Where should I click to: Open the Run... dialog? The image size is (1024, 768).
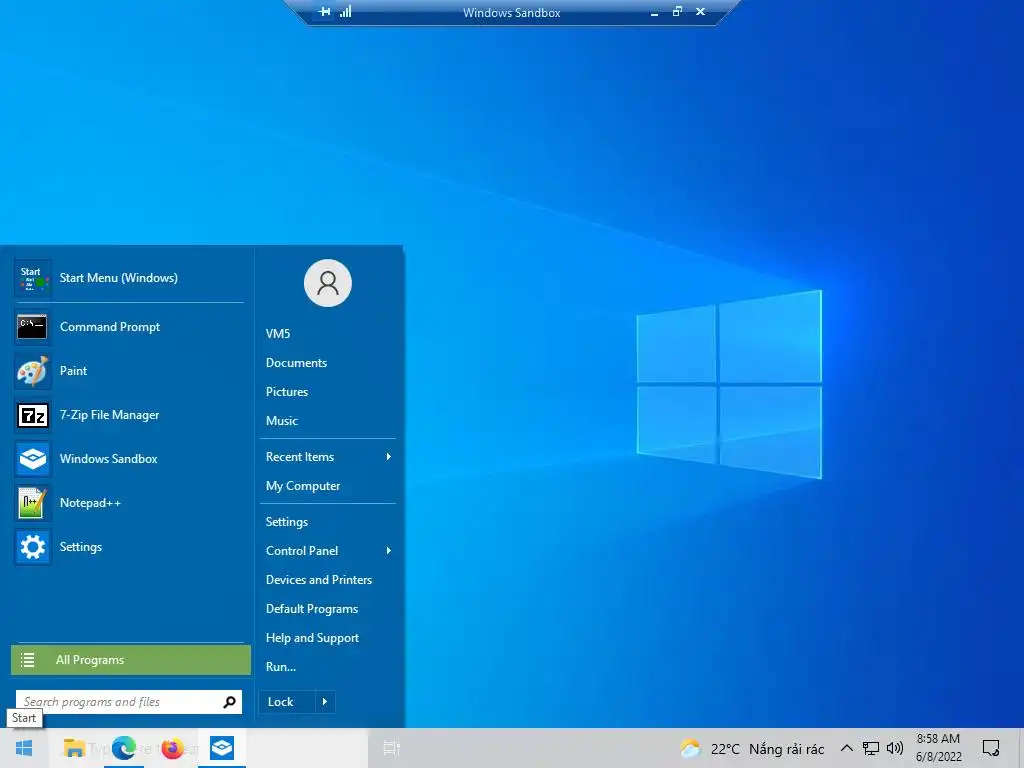point(281,667)
